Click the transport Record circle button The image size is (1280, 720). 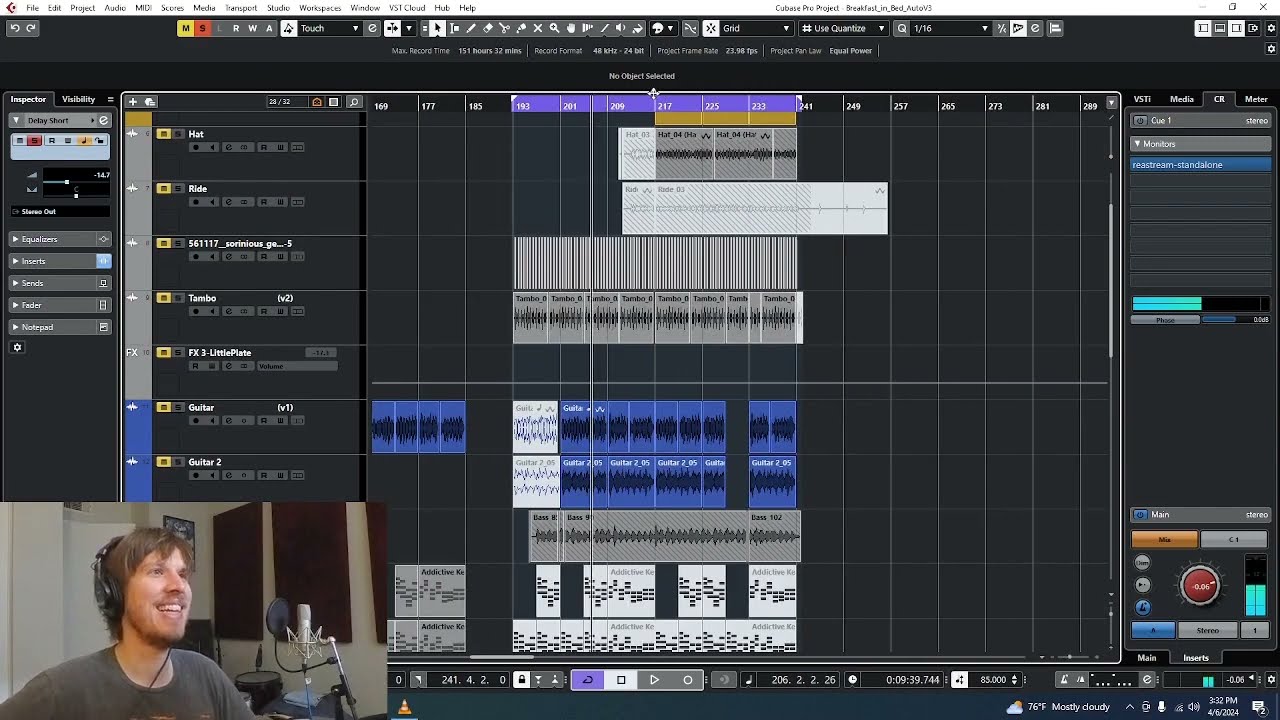688,680
